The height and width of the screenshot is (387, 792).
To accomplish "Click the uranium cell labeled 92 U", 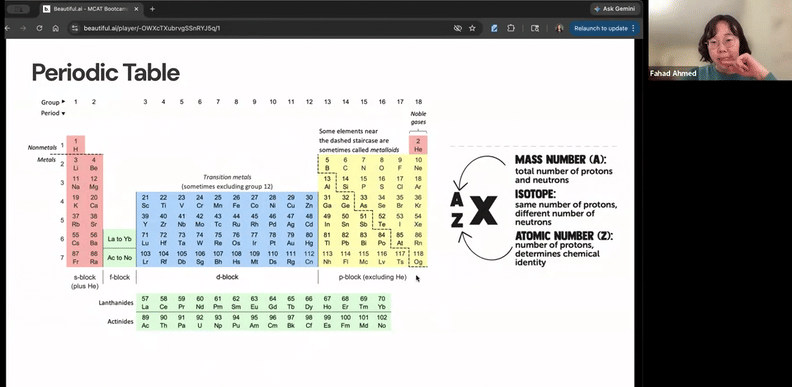I will click(x=200, y=321).
